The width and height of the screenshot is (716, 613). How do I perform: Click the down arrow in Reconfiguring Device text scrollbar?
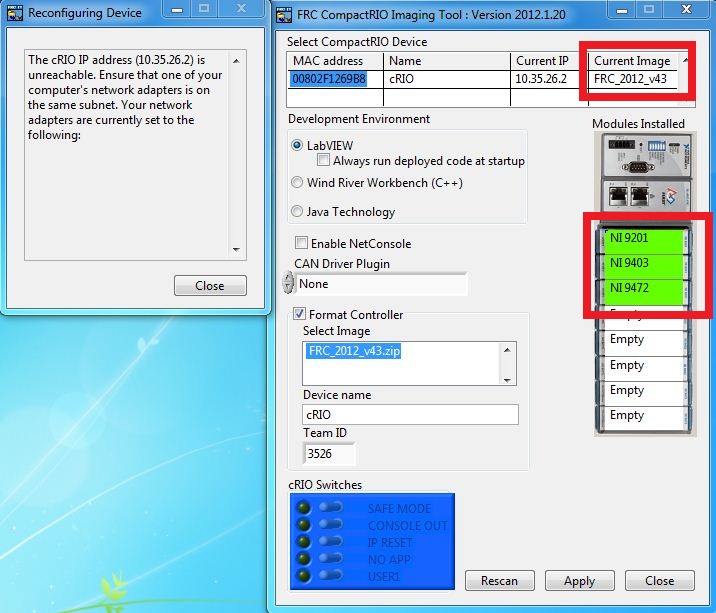click(x=236, y=249)
